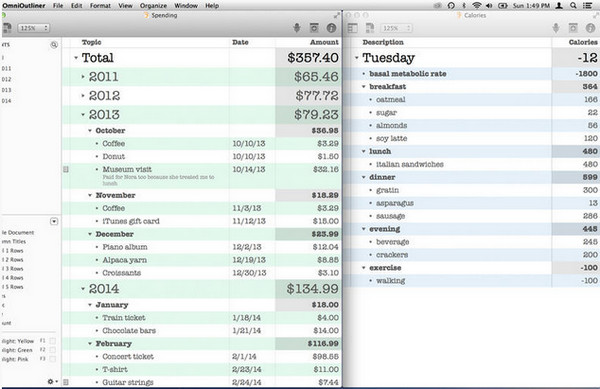Click the microphone icon in Spending toolbar
The image size is (600, 389).
(297, 28)
